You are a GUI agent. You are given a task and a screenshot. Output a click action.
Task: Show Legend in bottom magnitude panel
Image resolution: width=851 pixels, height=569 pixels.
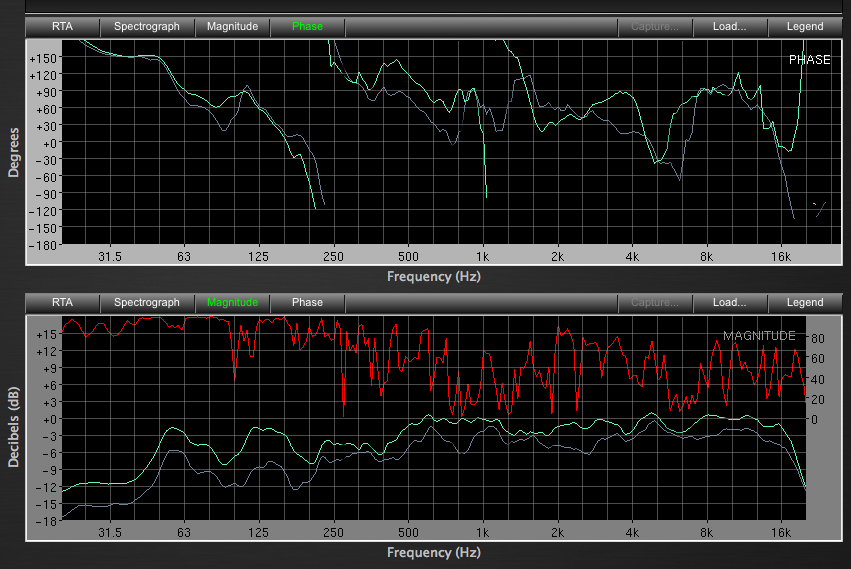coord(805,302)
